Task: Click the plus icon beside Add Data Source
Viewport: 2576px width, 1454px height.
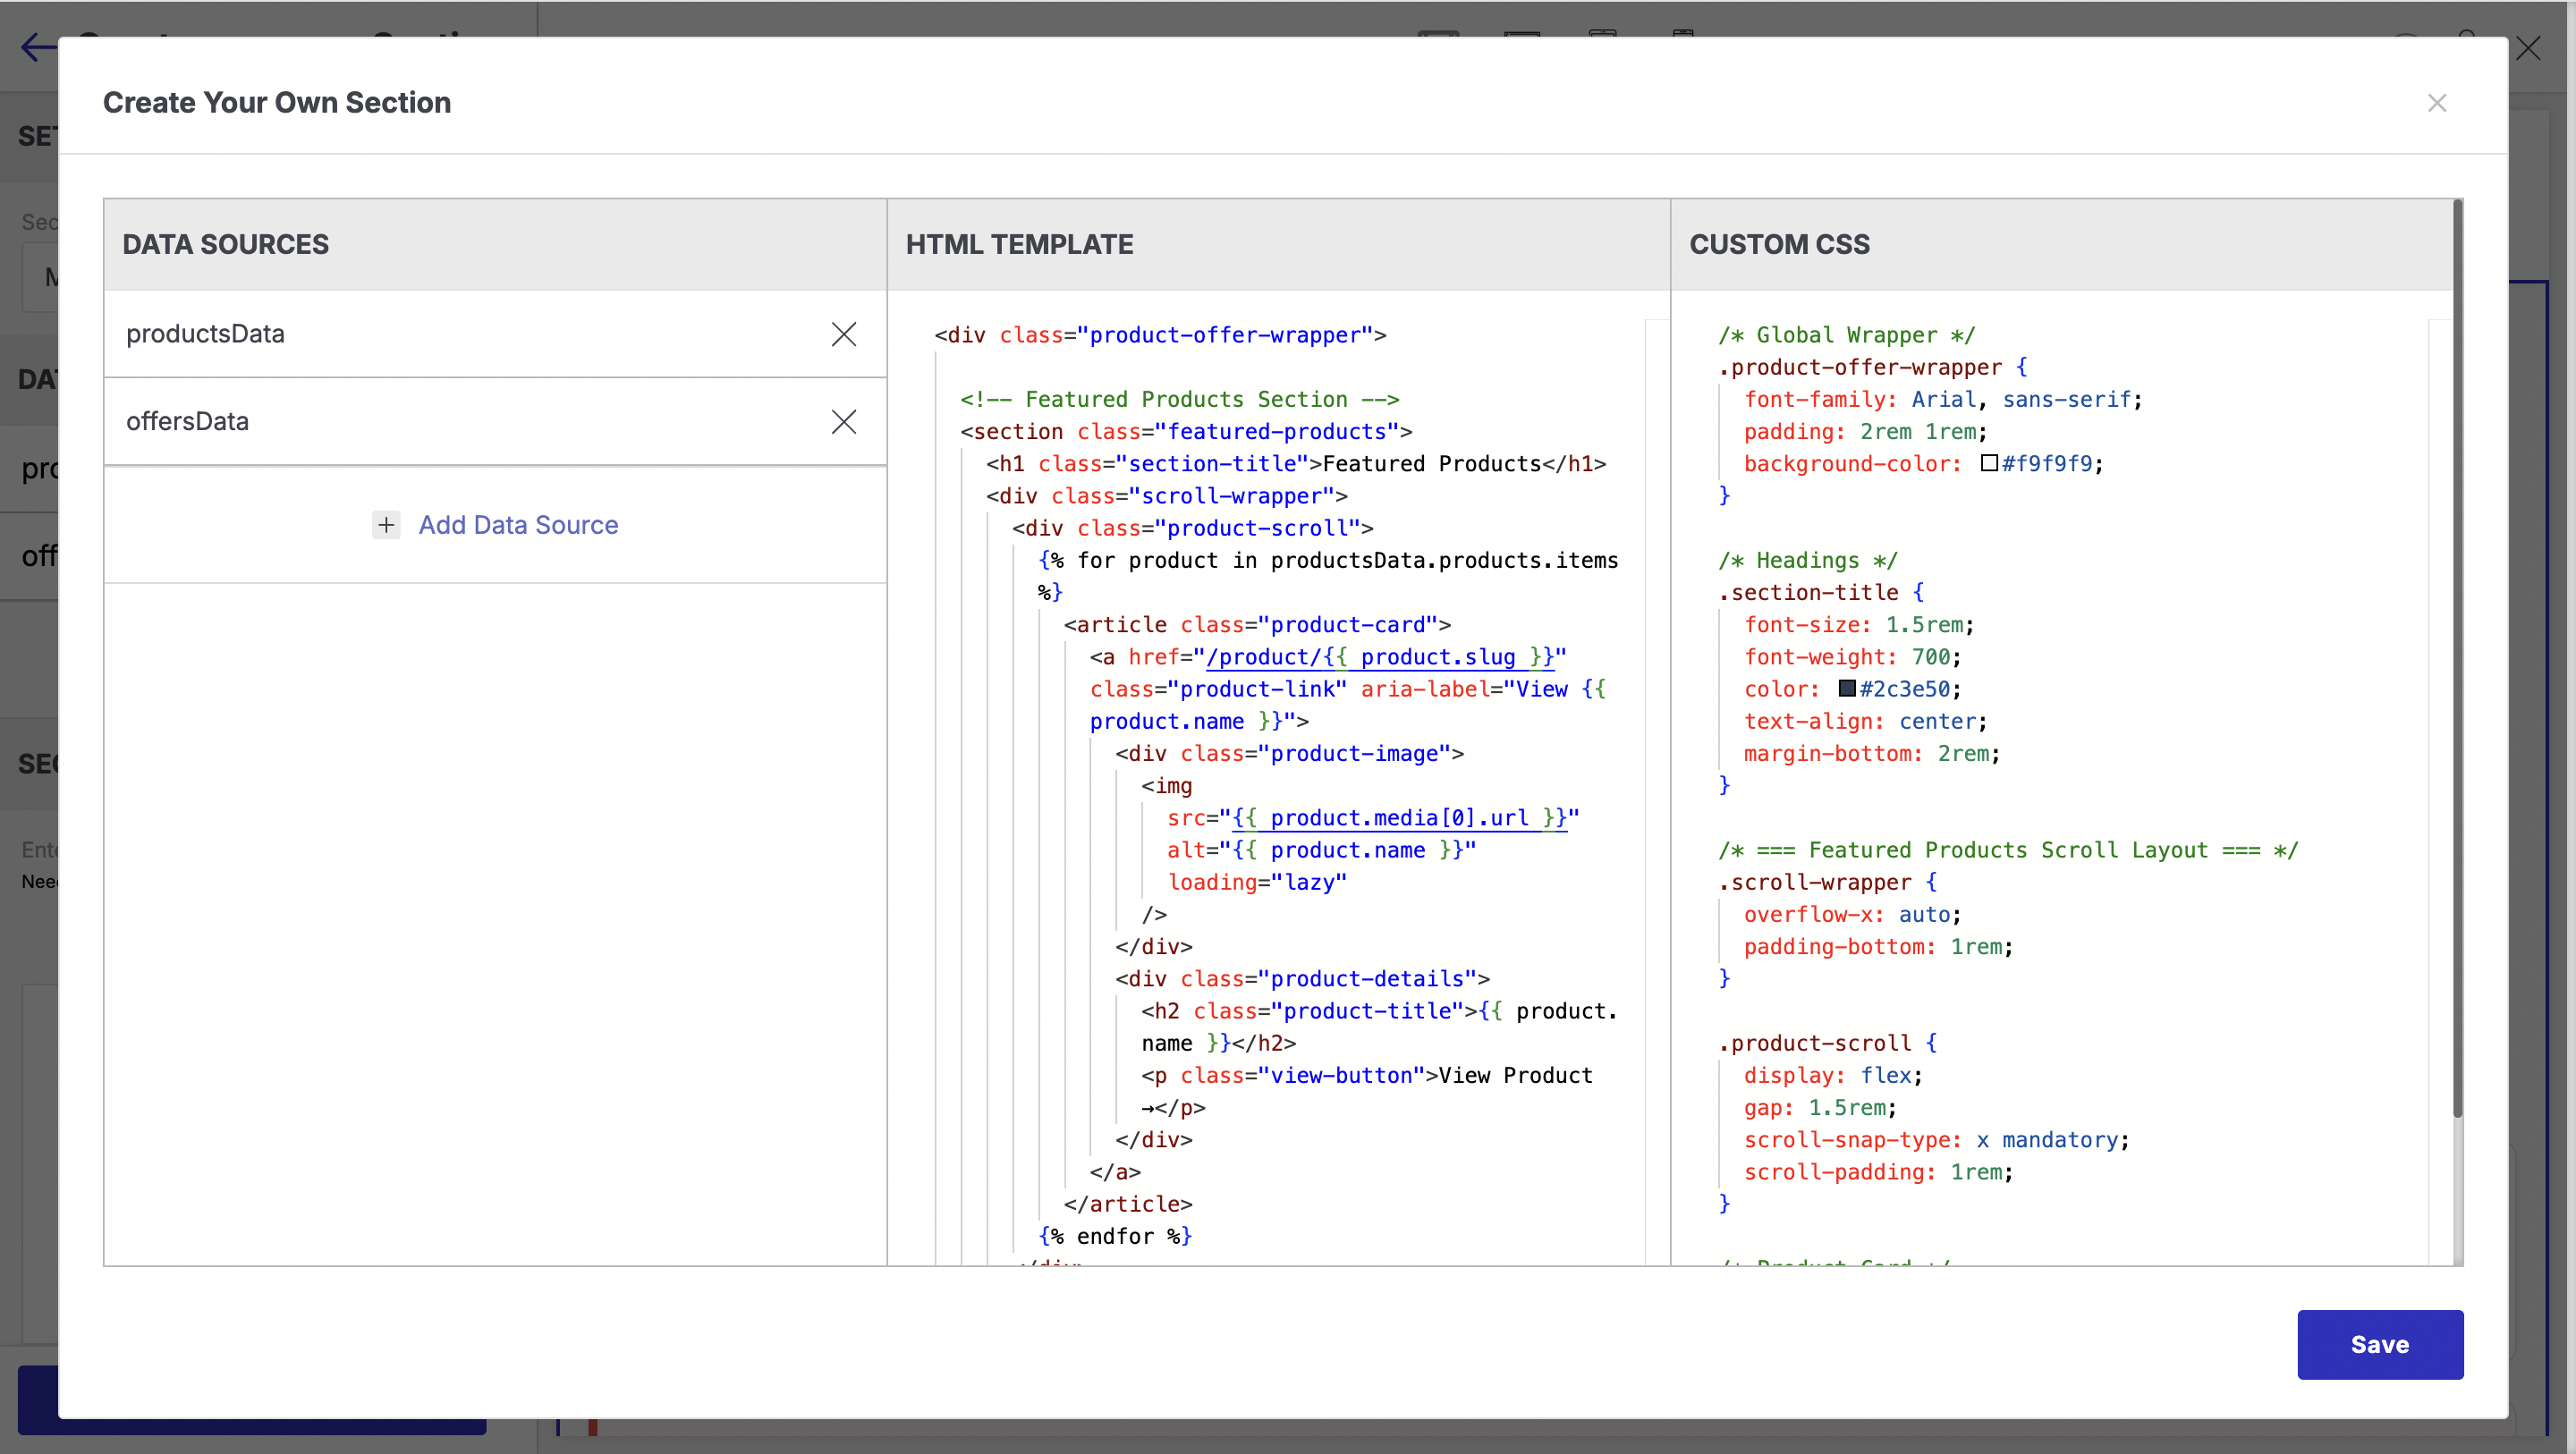Action: click(386, 525)
